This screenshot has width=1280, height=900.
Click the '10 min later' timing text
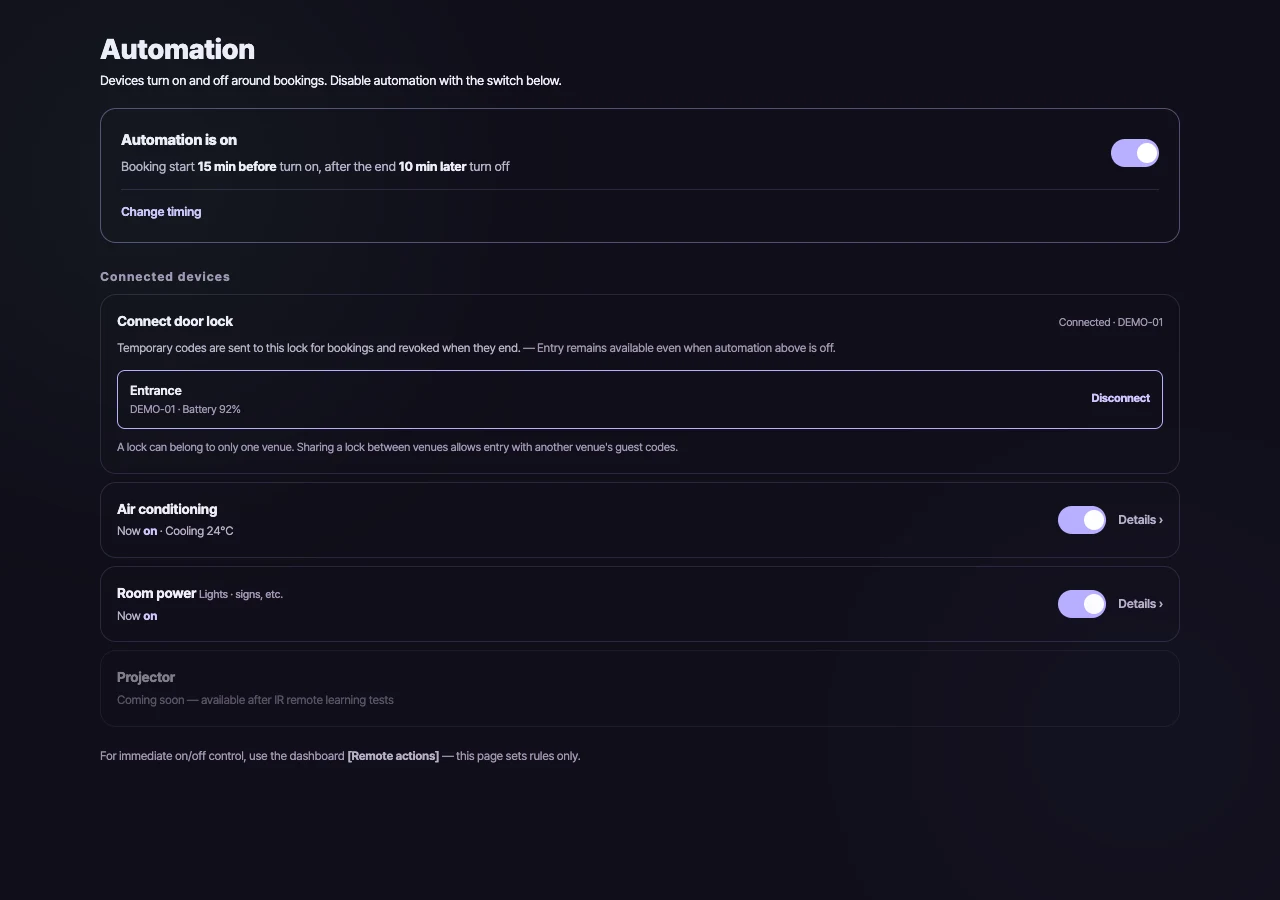(x=432, y=167)
